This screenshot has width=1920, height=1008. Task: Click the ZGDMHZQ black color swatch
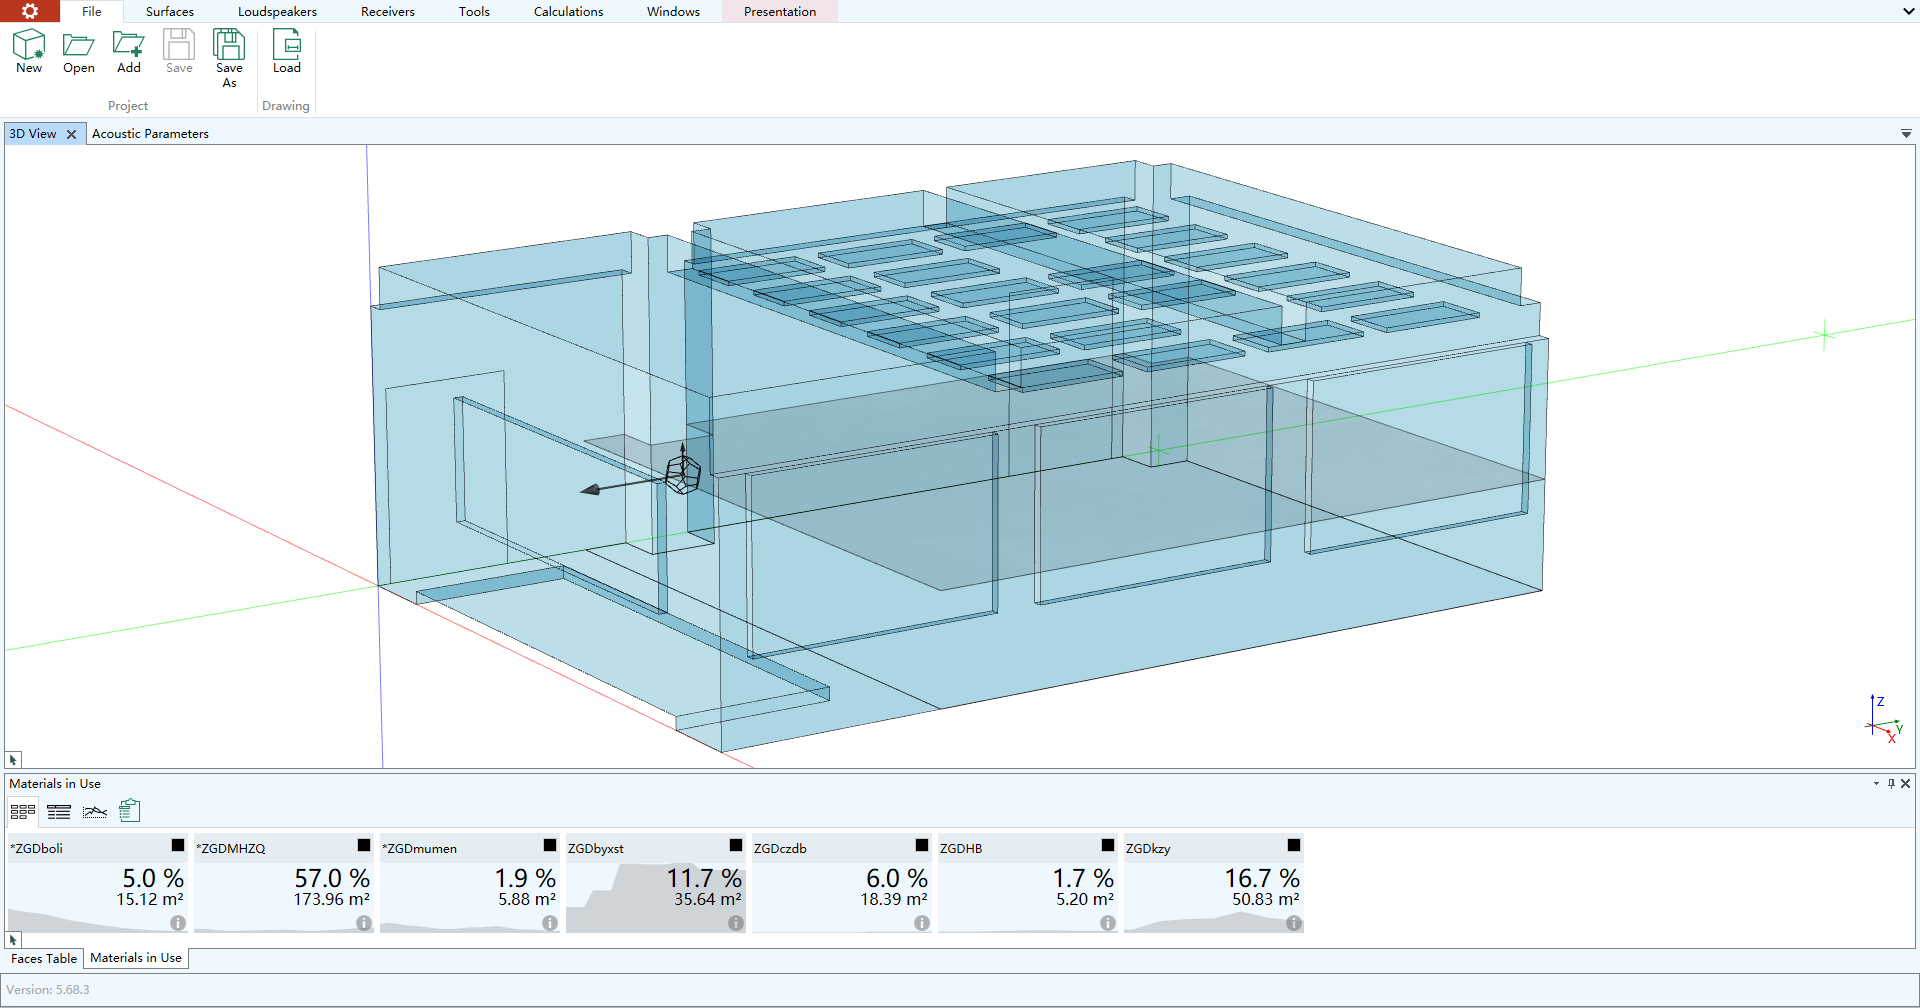click(364, 845)
